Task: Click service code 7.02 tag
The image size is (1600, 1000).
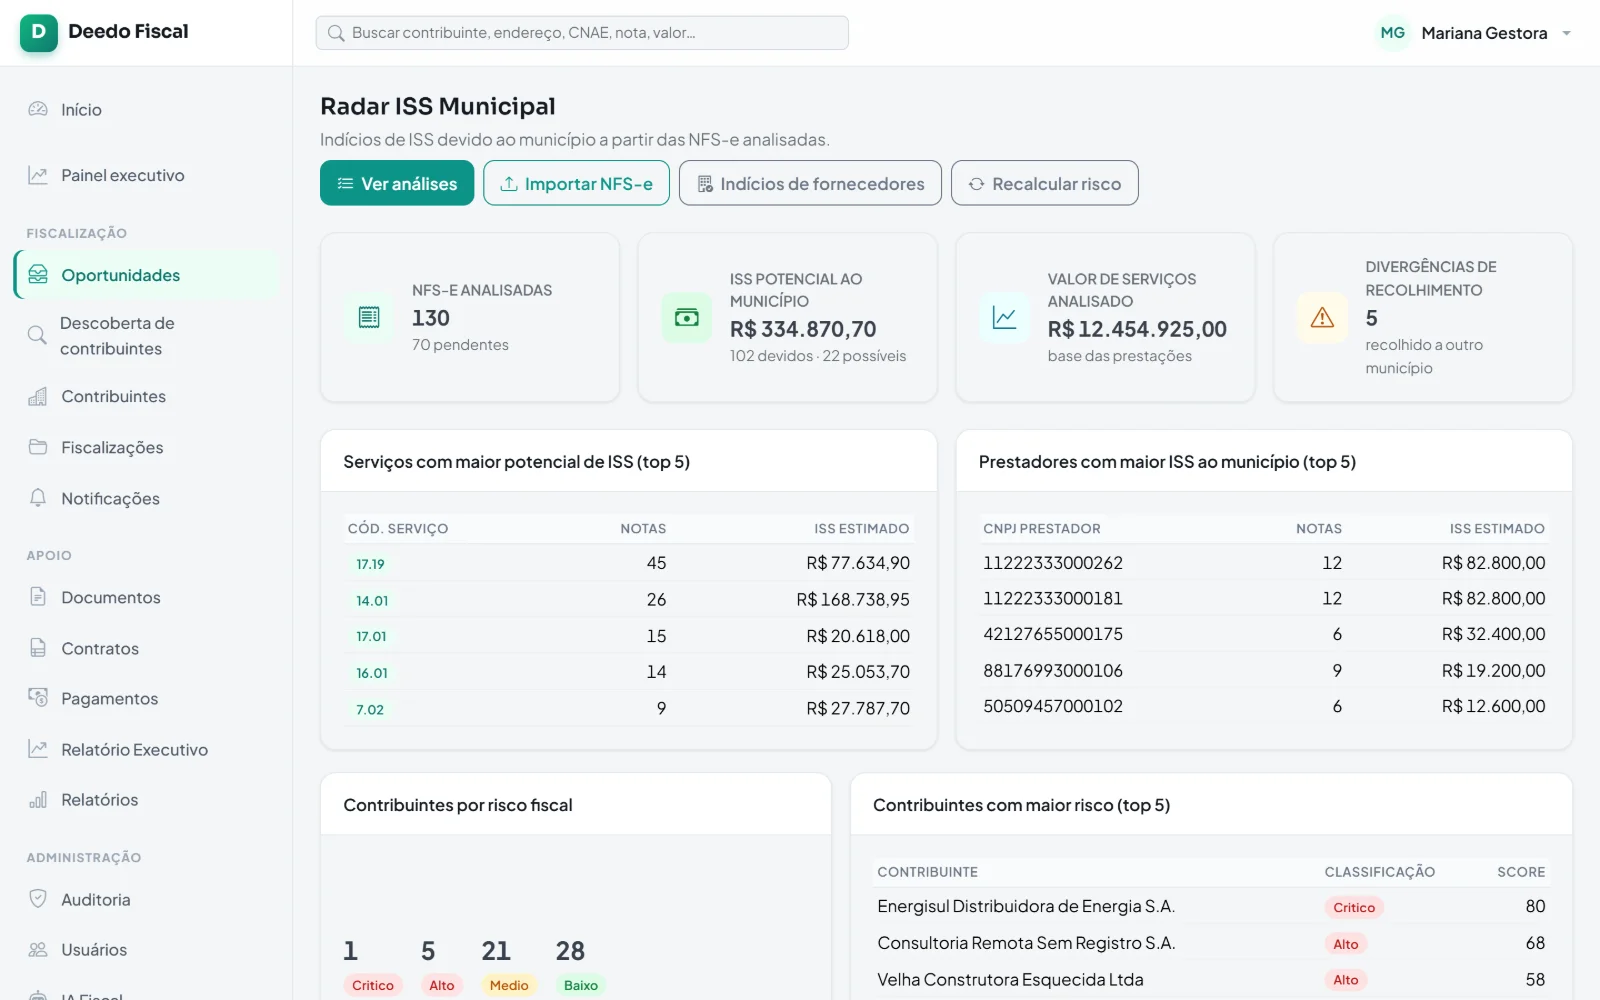Action: (x=370, y=709)
